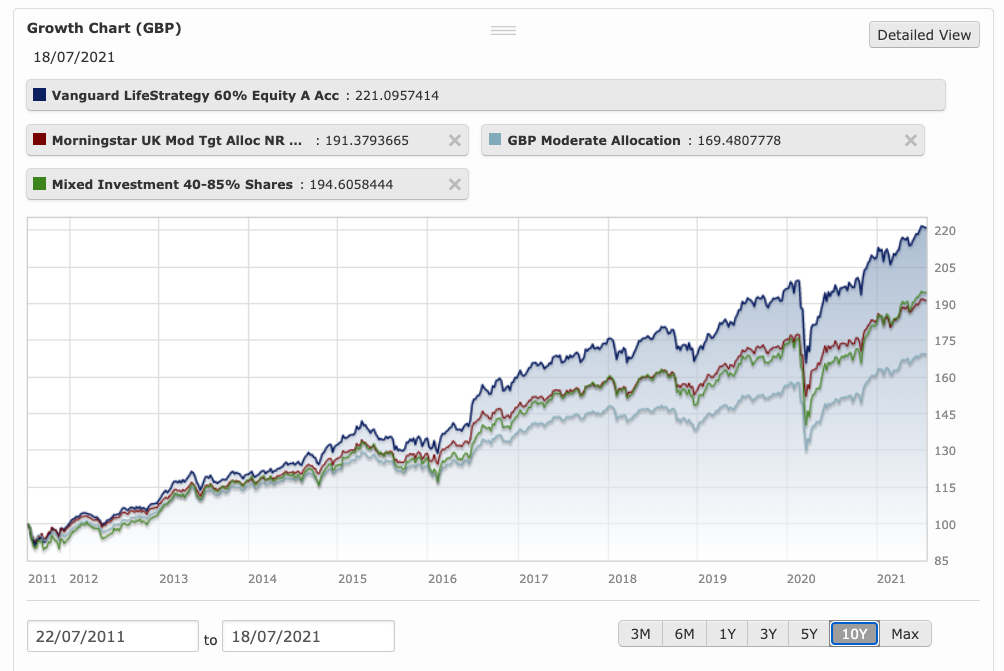This screenshot has height=671, width=1004.
Task: Switch to the 3M time range
Action: pyautogui.click(x=640, y=633)
